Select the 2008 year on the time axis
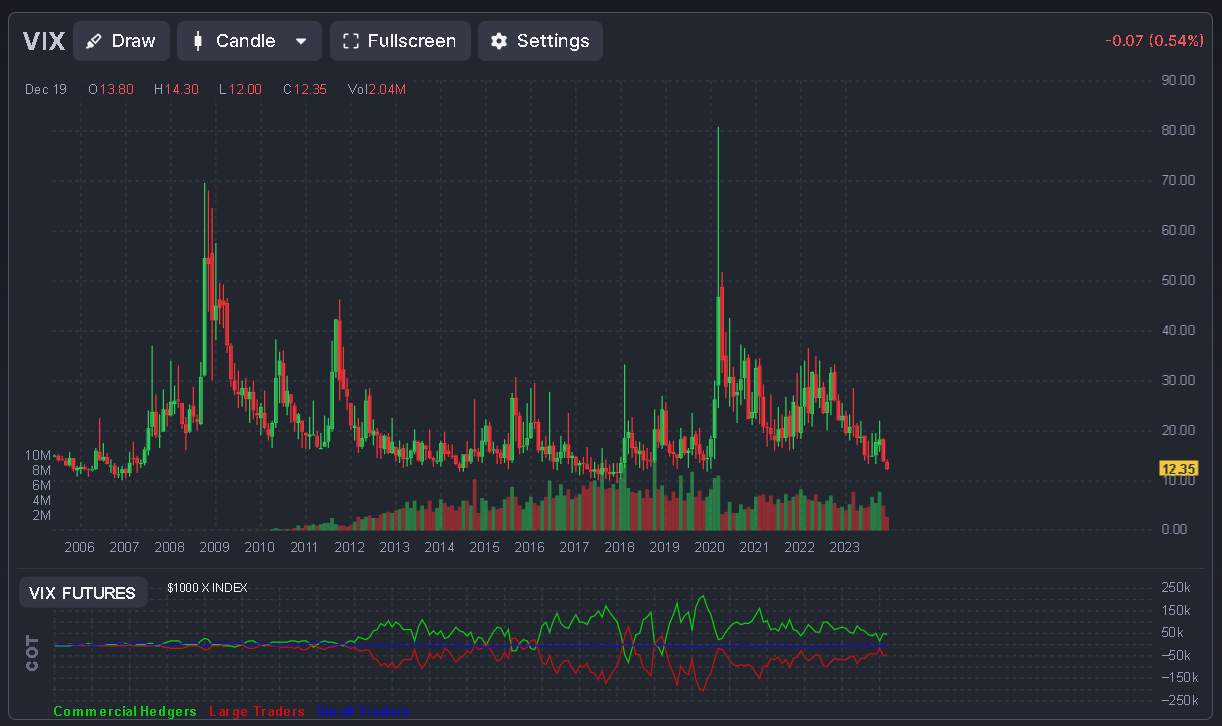Screen dimensions: 1222x726 click(169, 547)
